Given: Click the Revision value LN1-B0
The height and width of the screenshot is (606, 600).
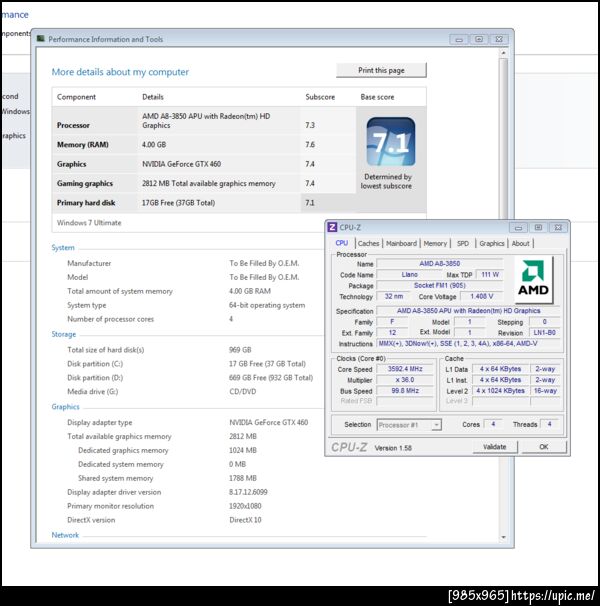Looking at the screenshot, I should pyautogui.click(x=544, y=332).
